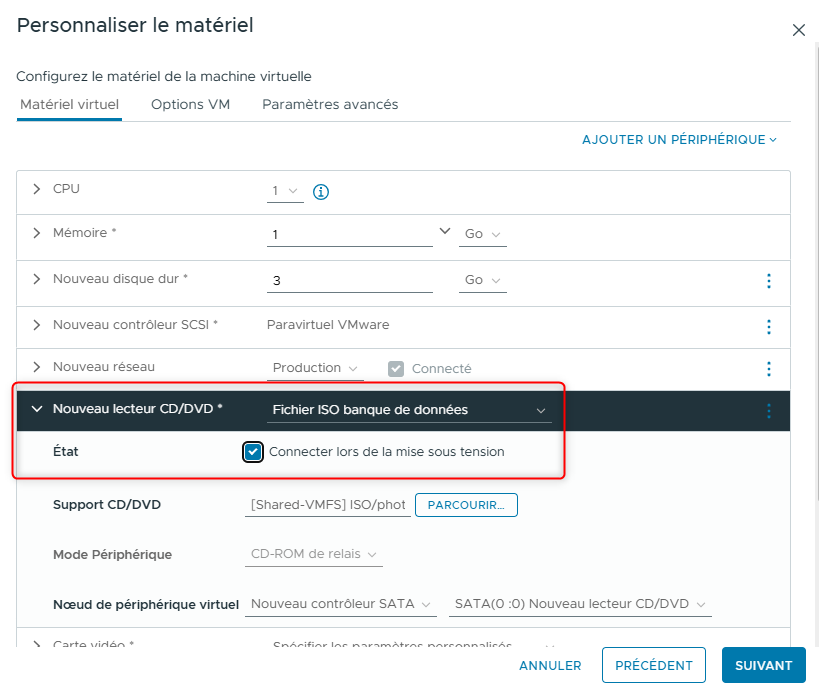Toggle the Connecté checkbox for network
Image resolution: width=819 pixels, height=696 pixels.
coord(396,369)
